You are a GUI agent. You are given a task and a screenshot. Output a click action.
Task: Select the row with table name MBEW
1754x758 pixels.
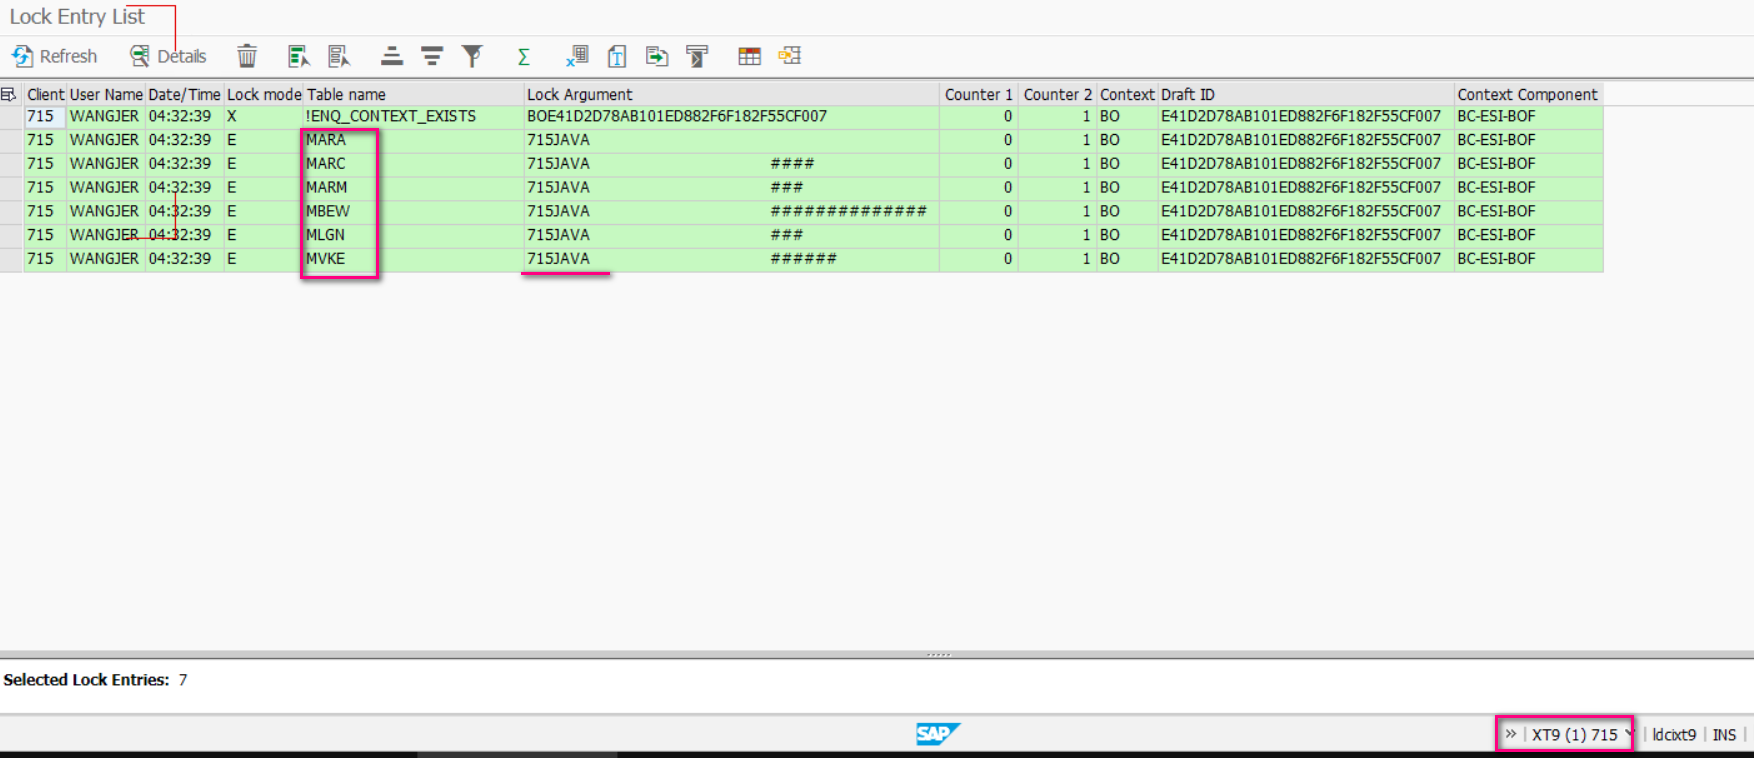click(11, 211)
